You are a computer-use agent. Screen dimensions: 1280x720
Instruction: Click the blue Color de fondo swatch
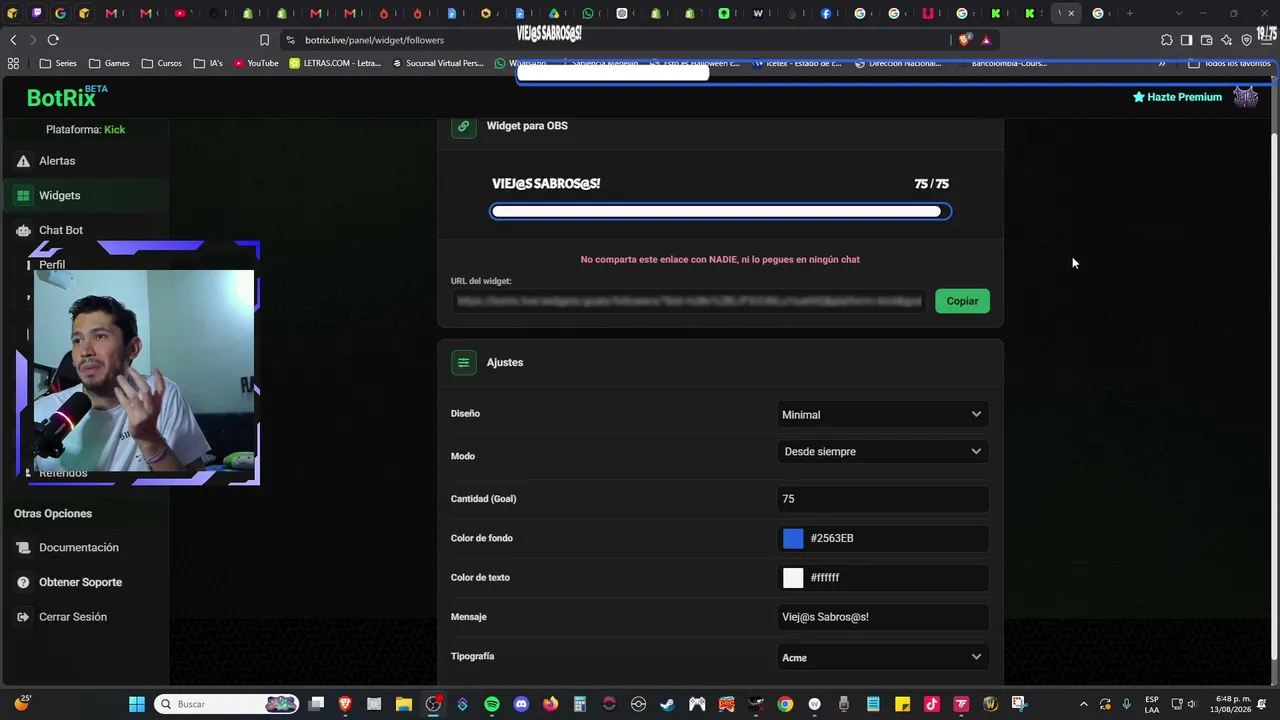(x=793, y=539)
